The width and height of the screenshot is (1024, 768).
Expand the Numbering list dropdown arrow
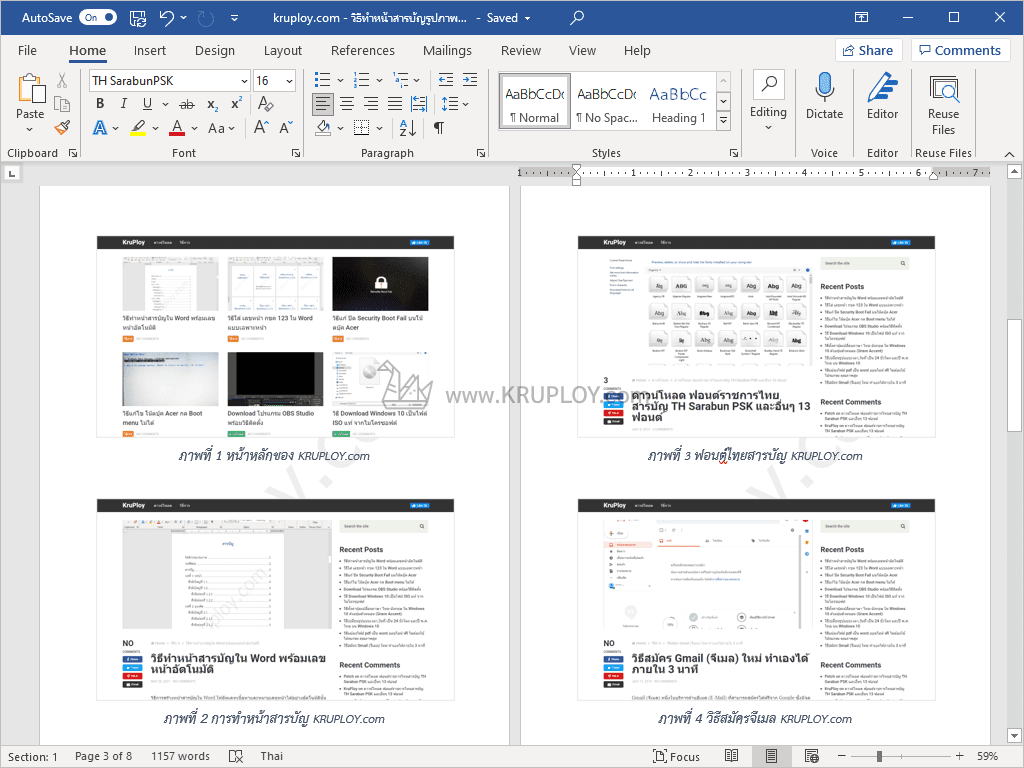[379, 80]
